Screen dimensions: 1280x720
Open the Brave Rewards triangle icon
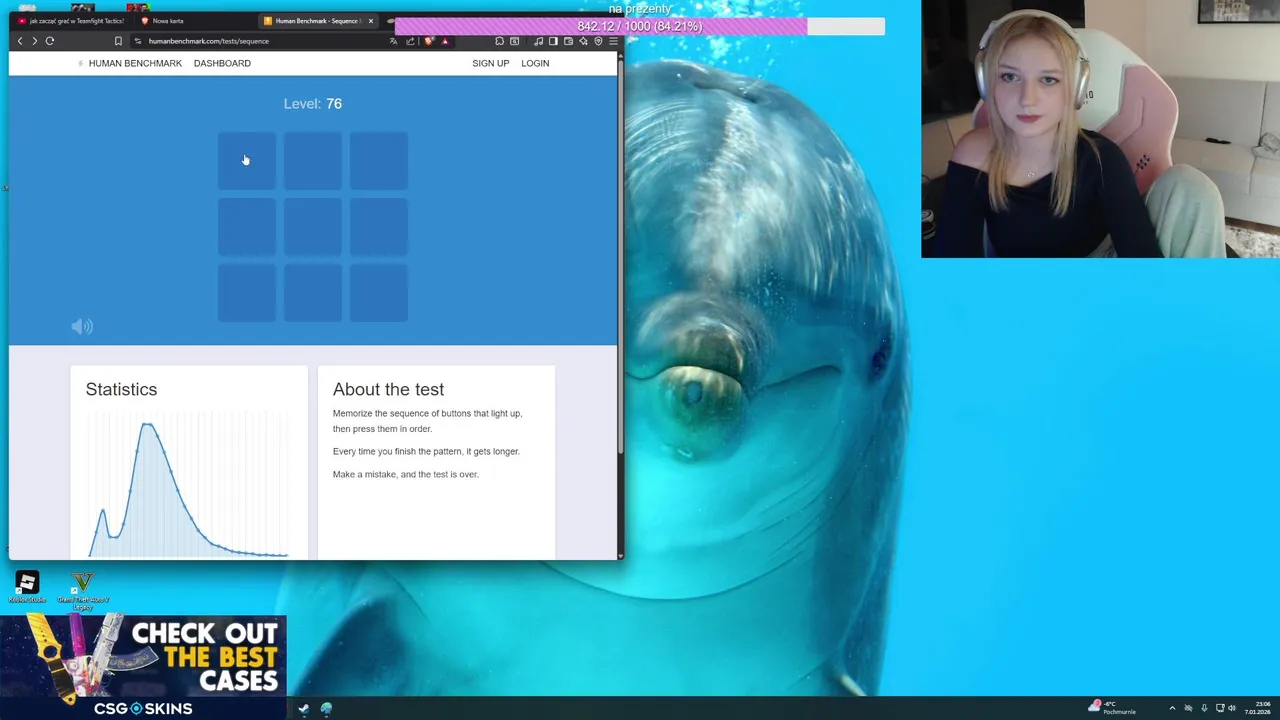(445, 41)
